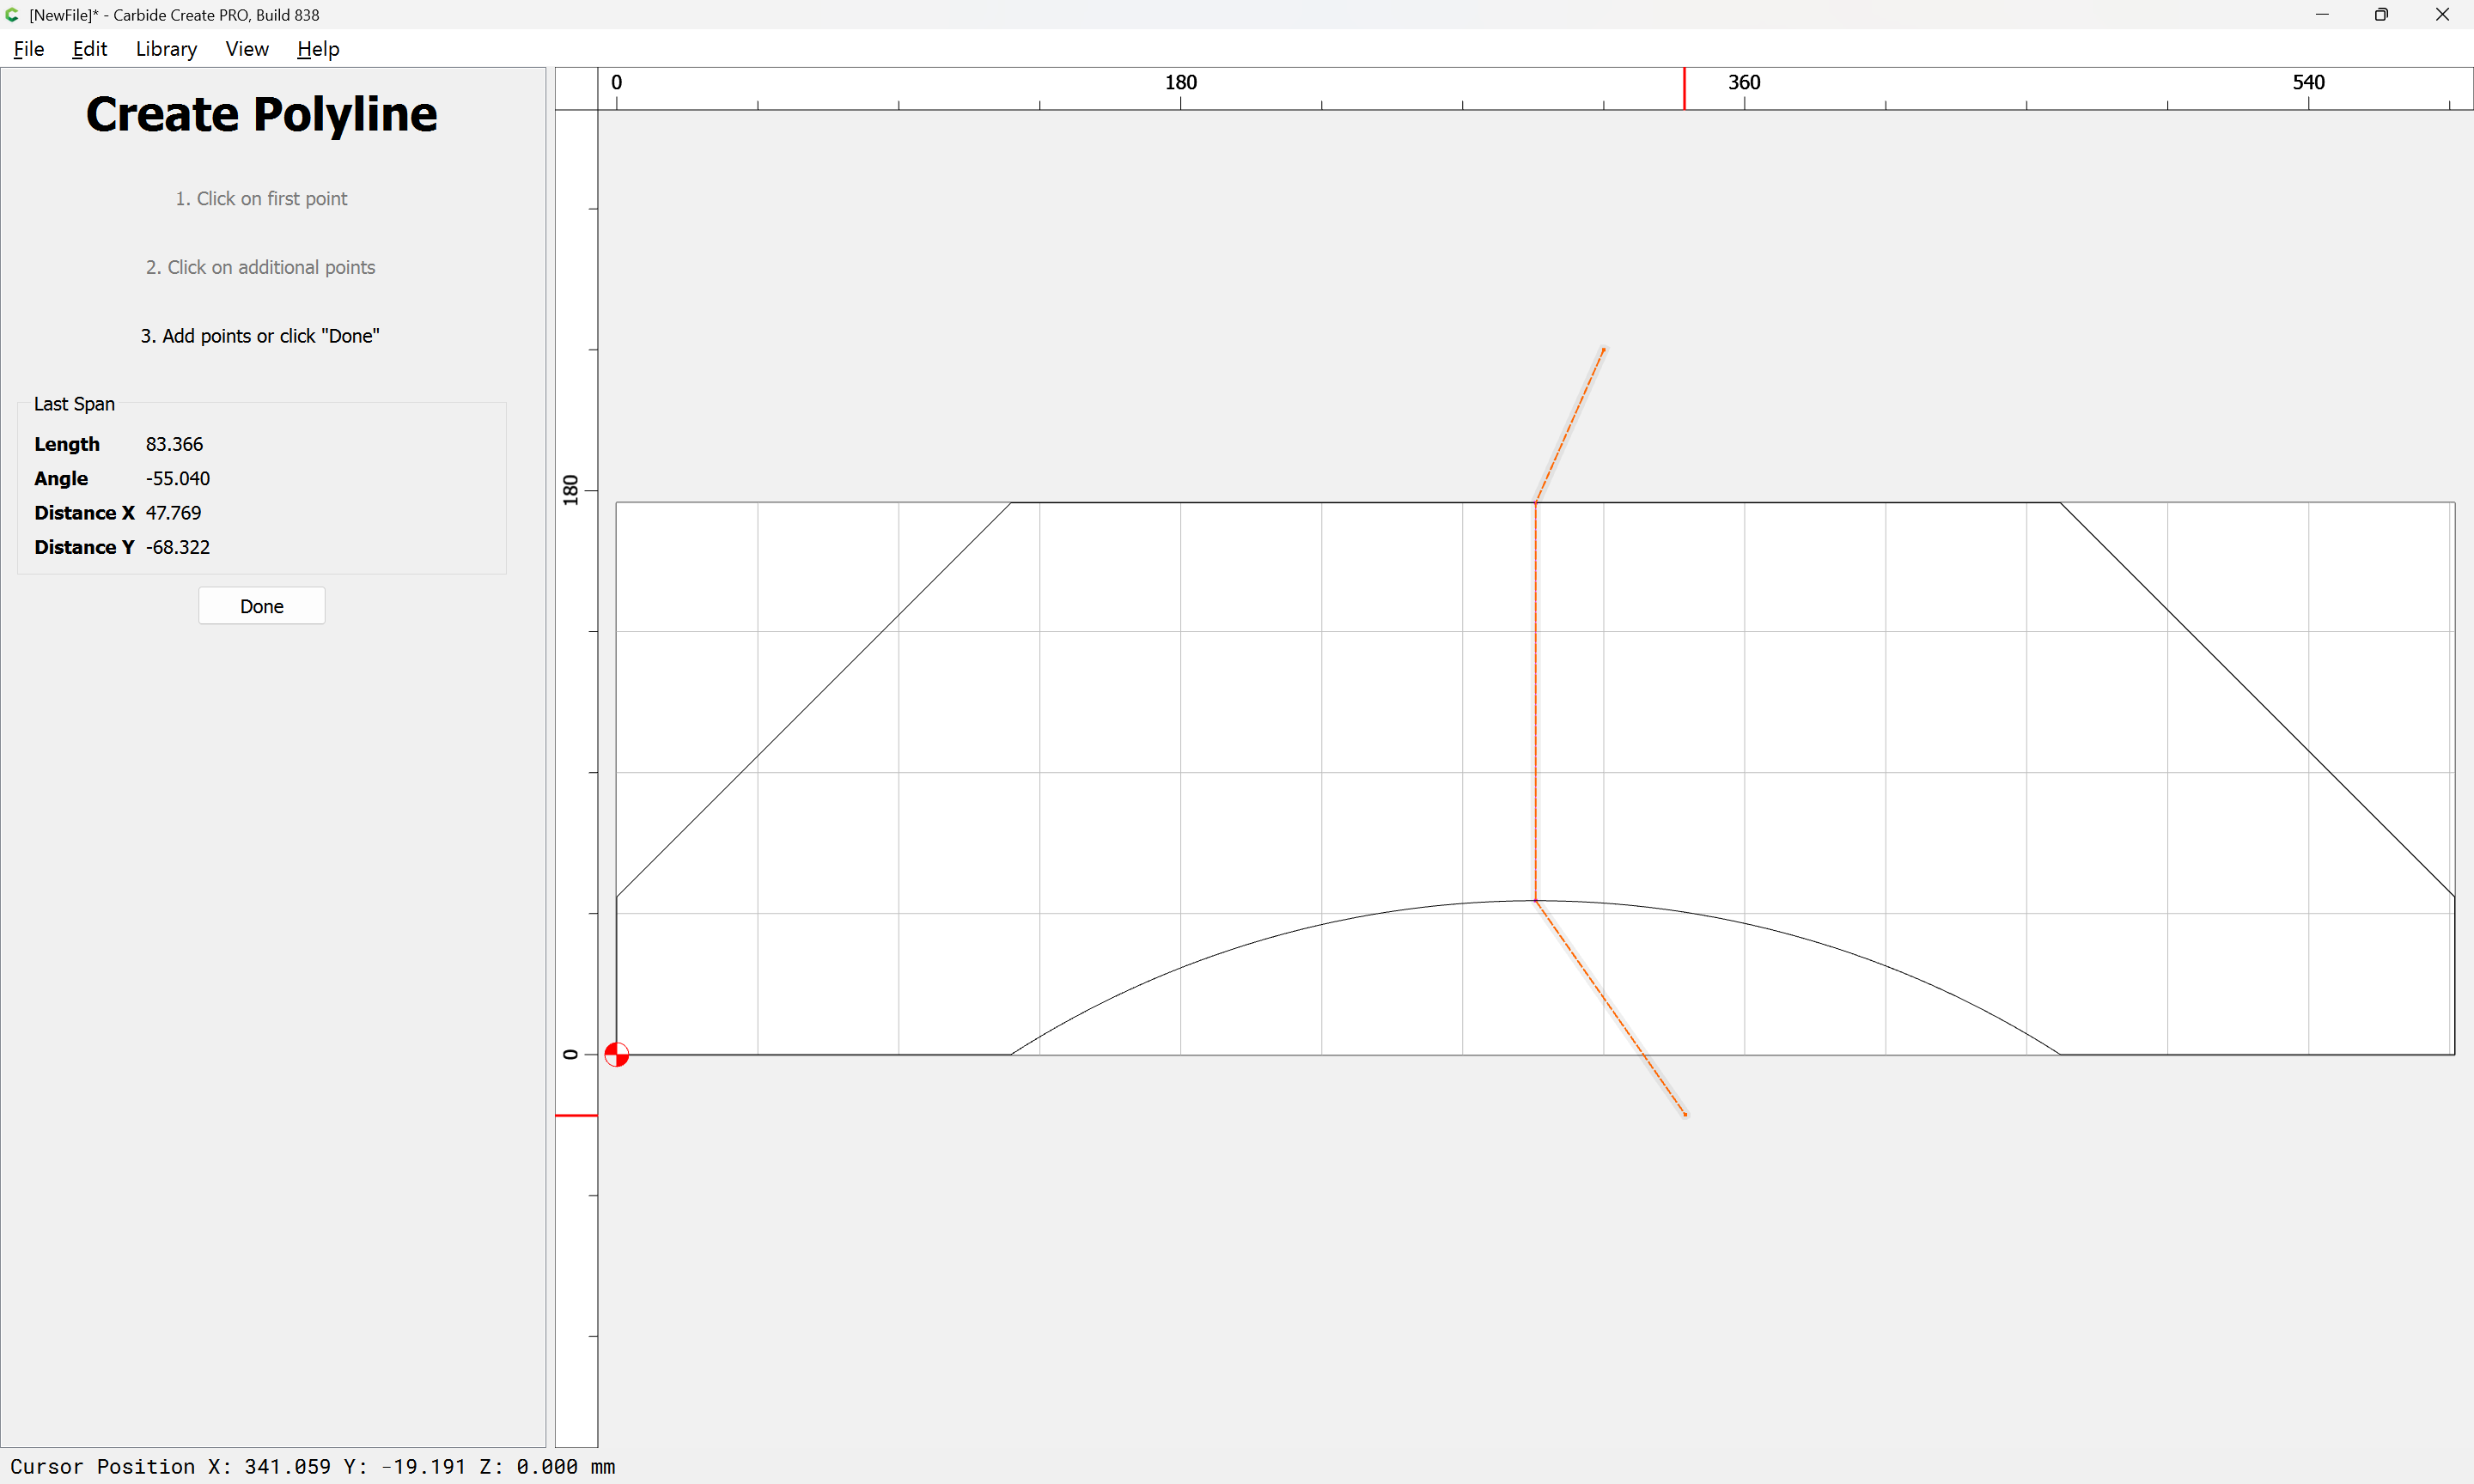Click the upper dashed polyline endpoint
This screenshot has height=1484, width=2474.
pos(1604,349)
